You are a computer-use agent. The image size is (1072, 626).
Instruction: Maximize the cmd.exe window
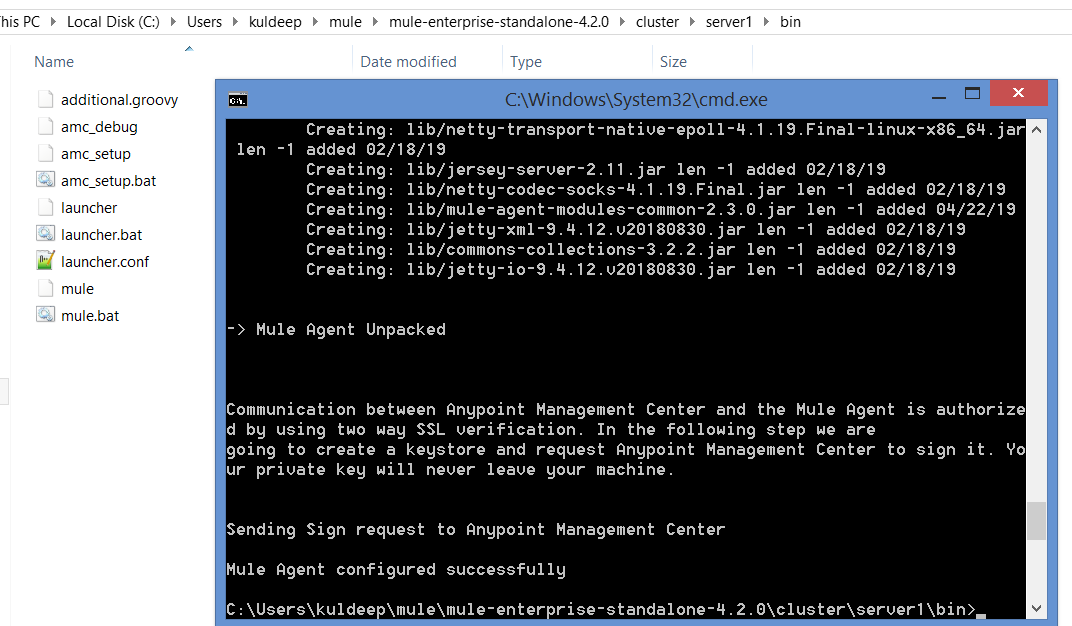(x=971, y=94)
